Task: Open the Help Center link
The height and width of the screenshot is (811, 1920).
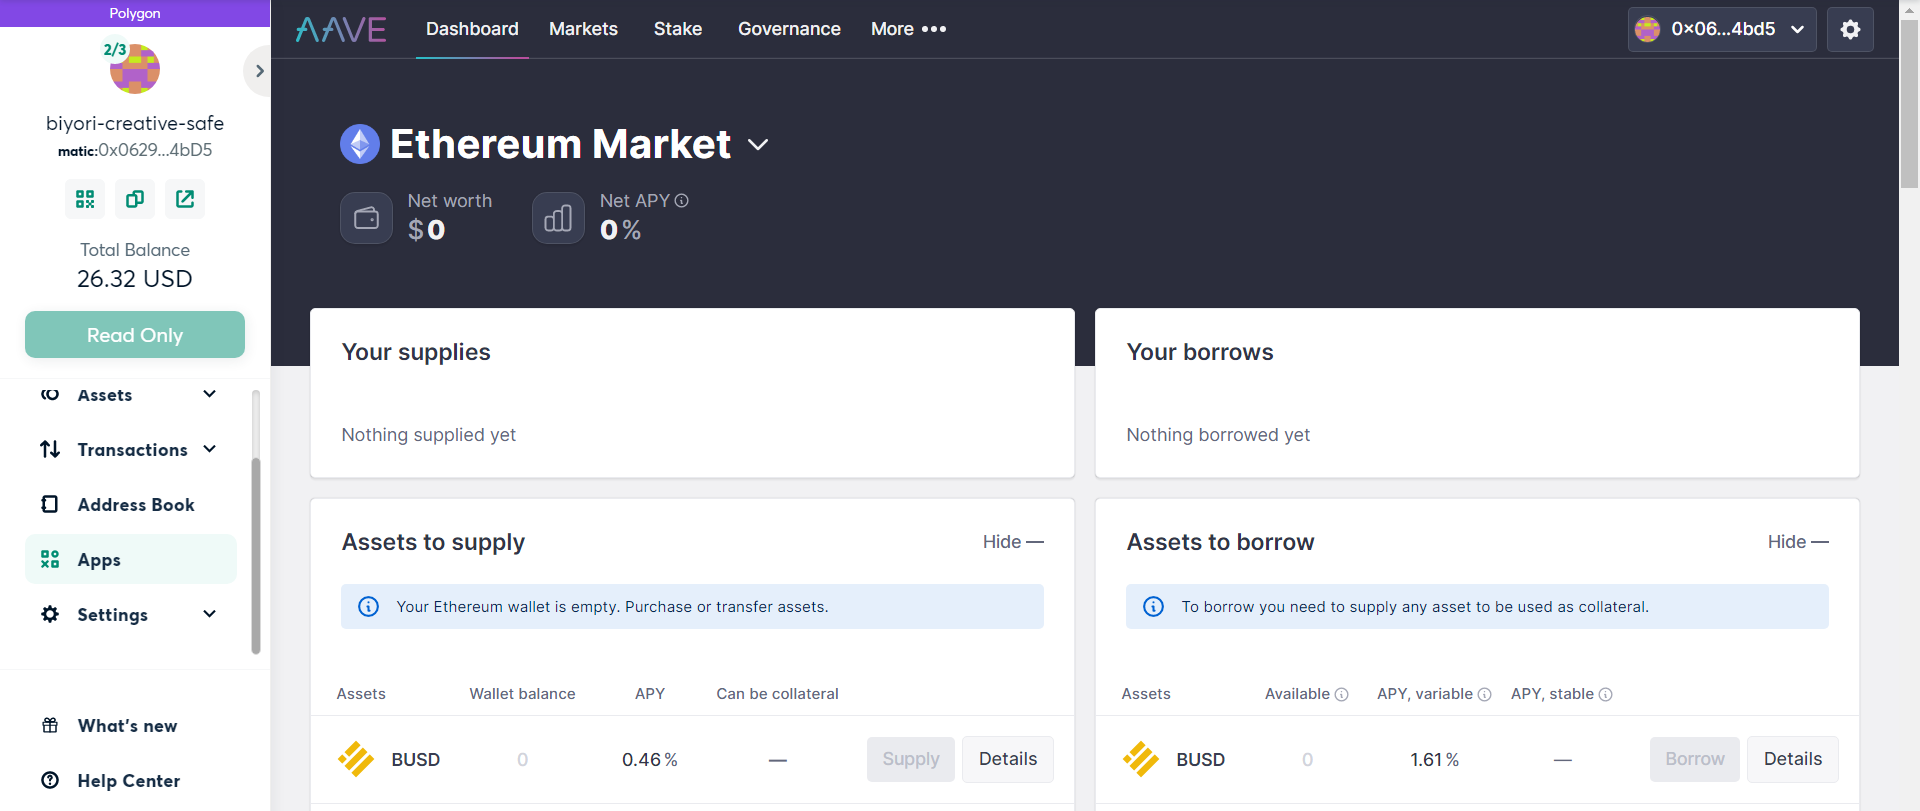Action: 129,780
